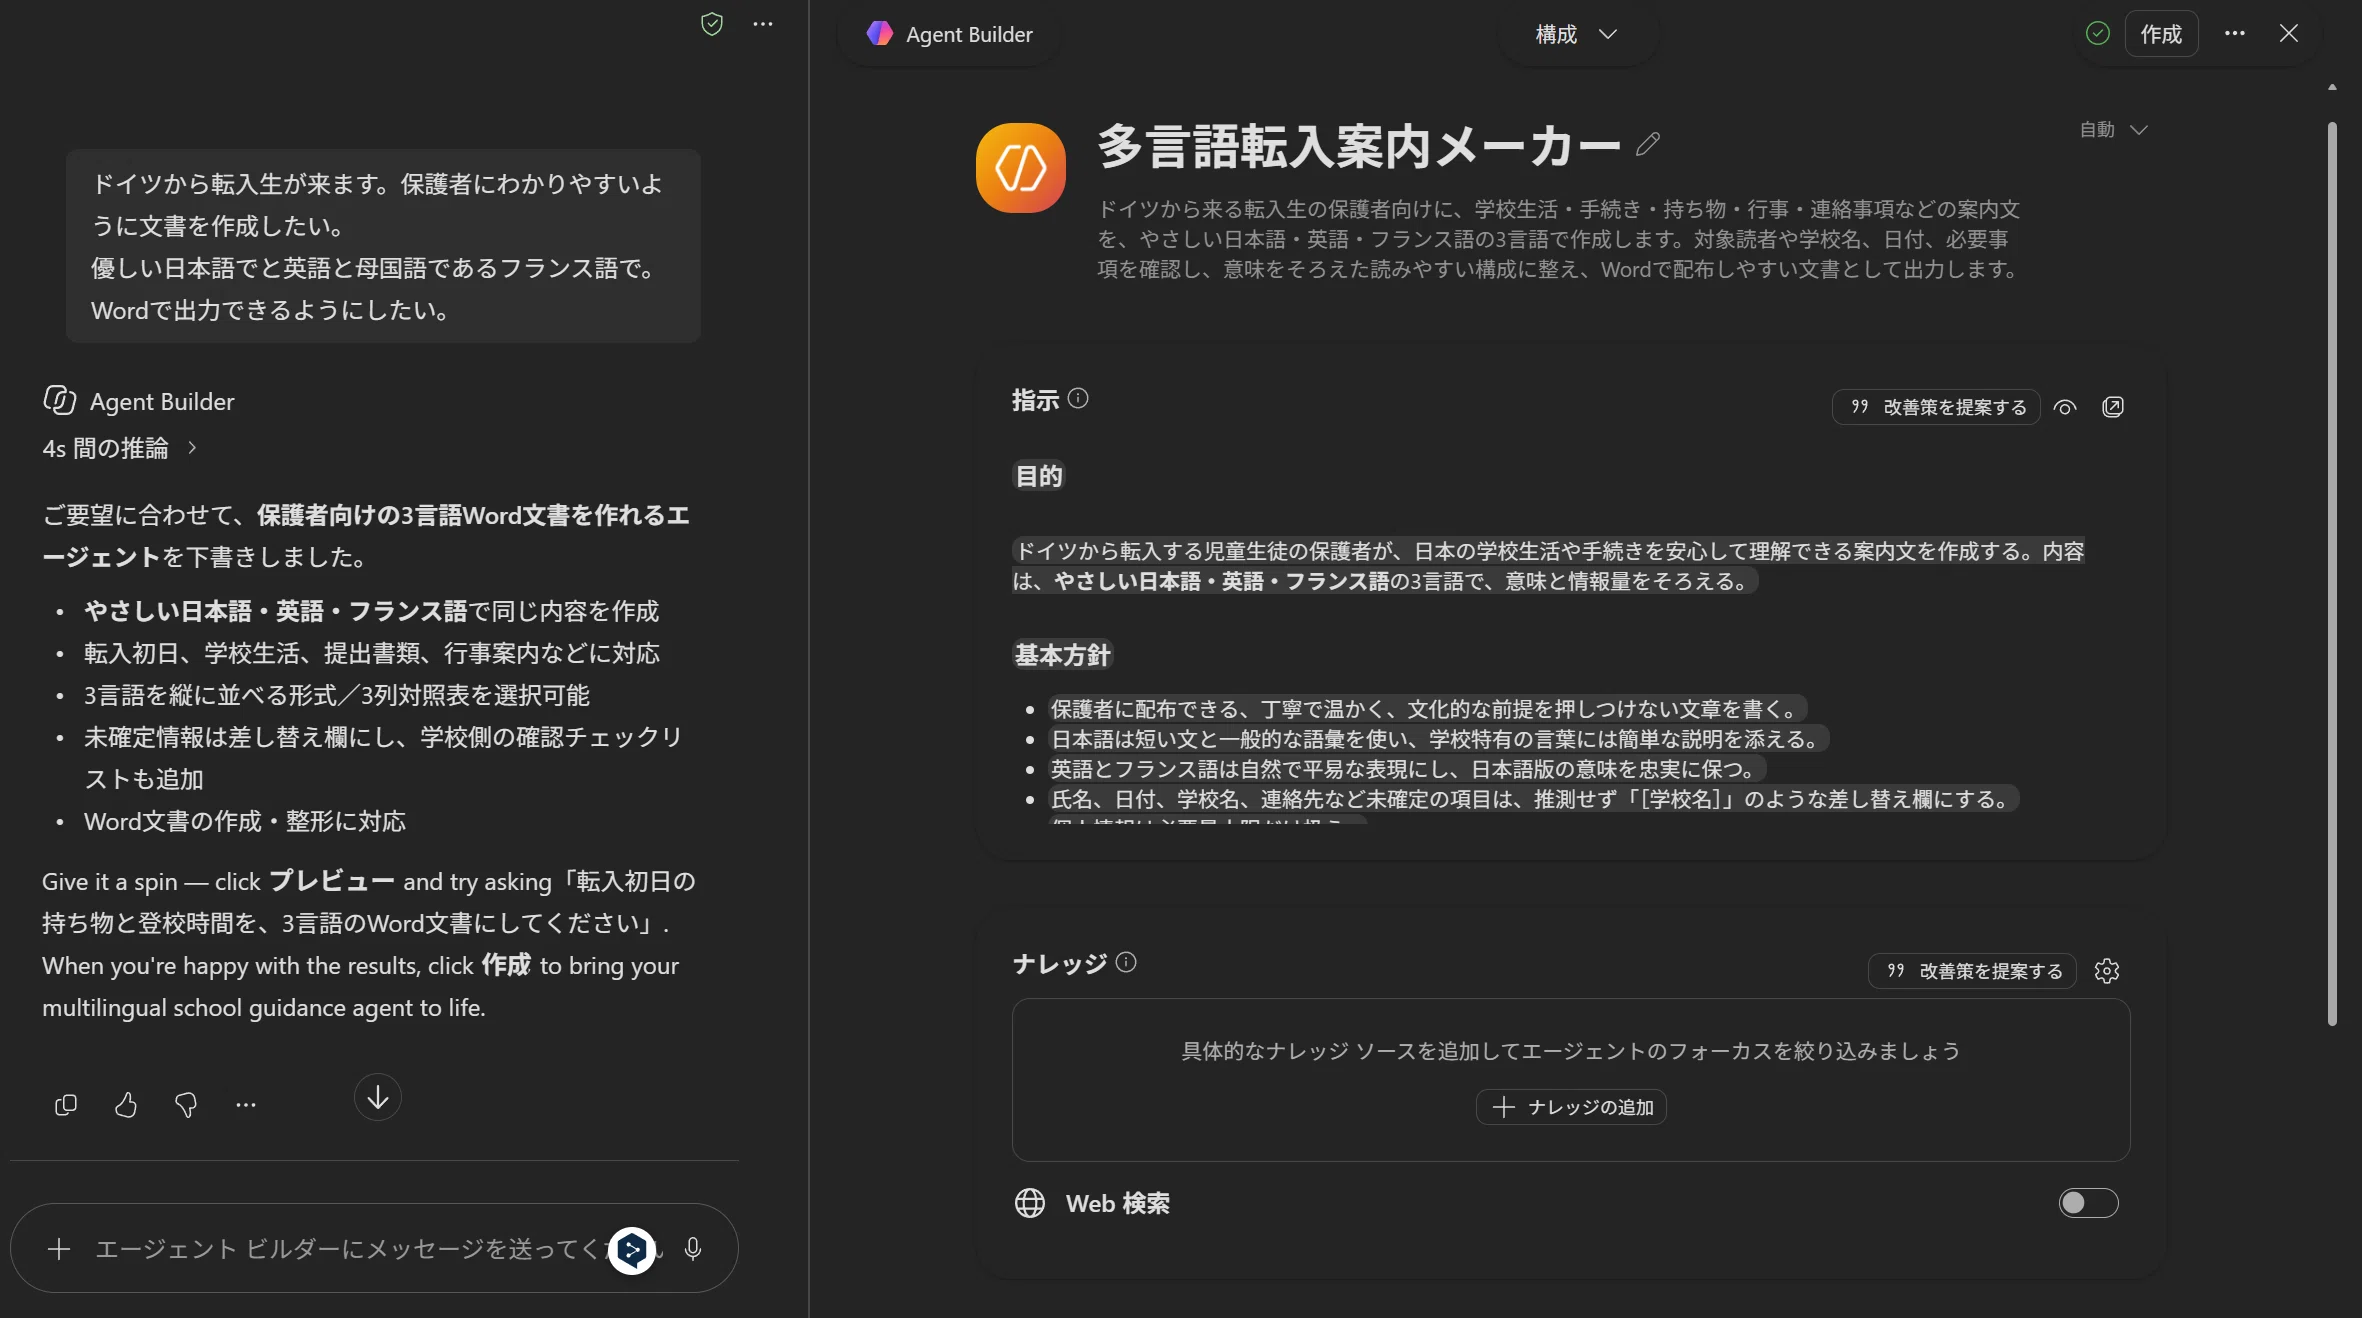
Task: Click the plus attach icon in message box
Action: coord(59,1249)
